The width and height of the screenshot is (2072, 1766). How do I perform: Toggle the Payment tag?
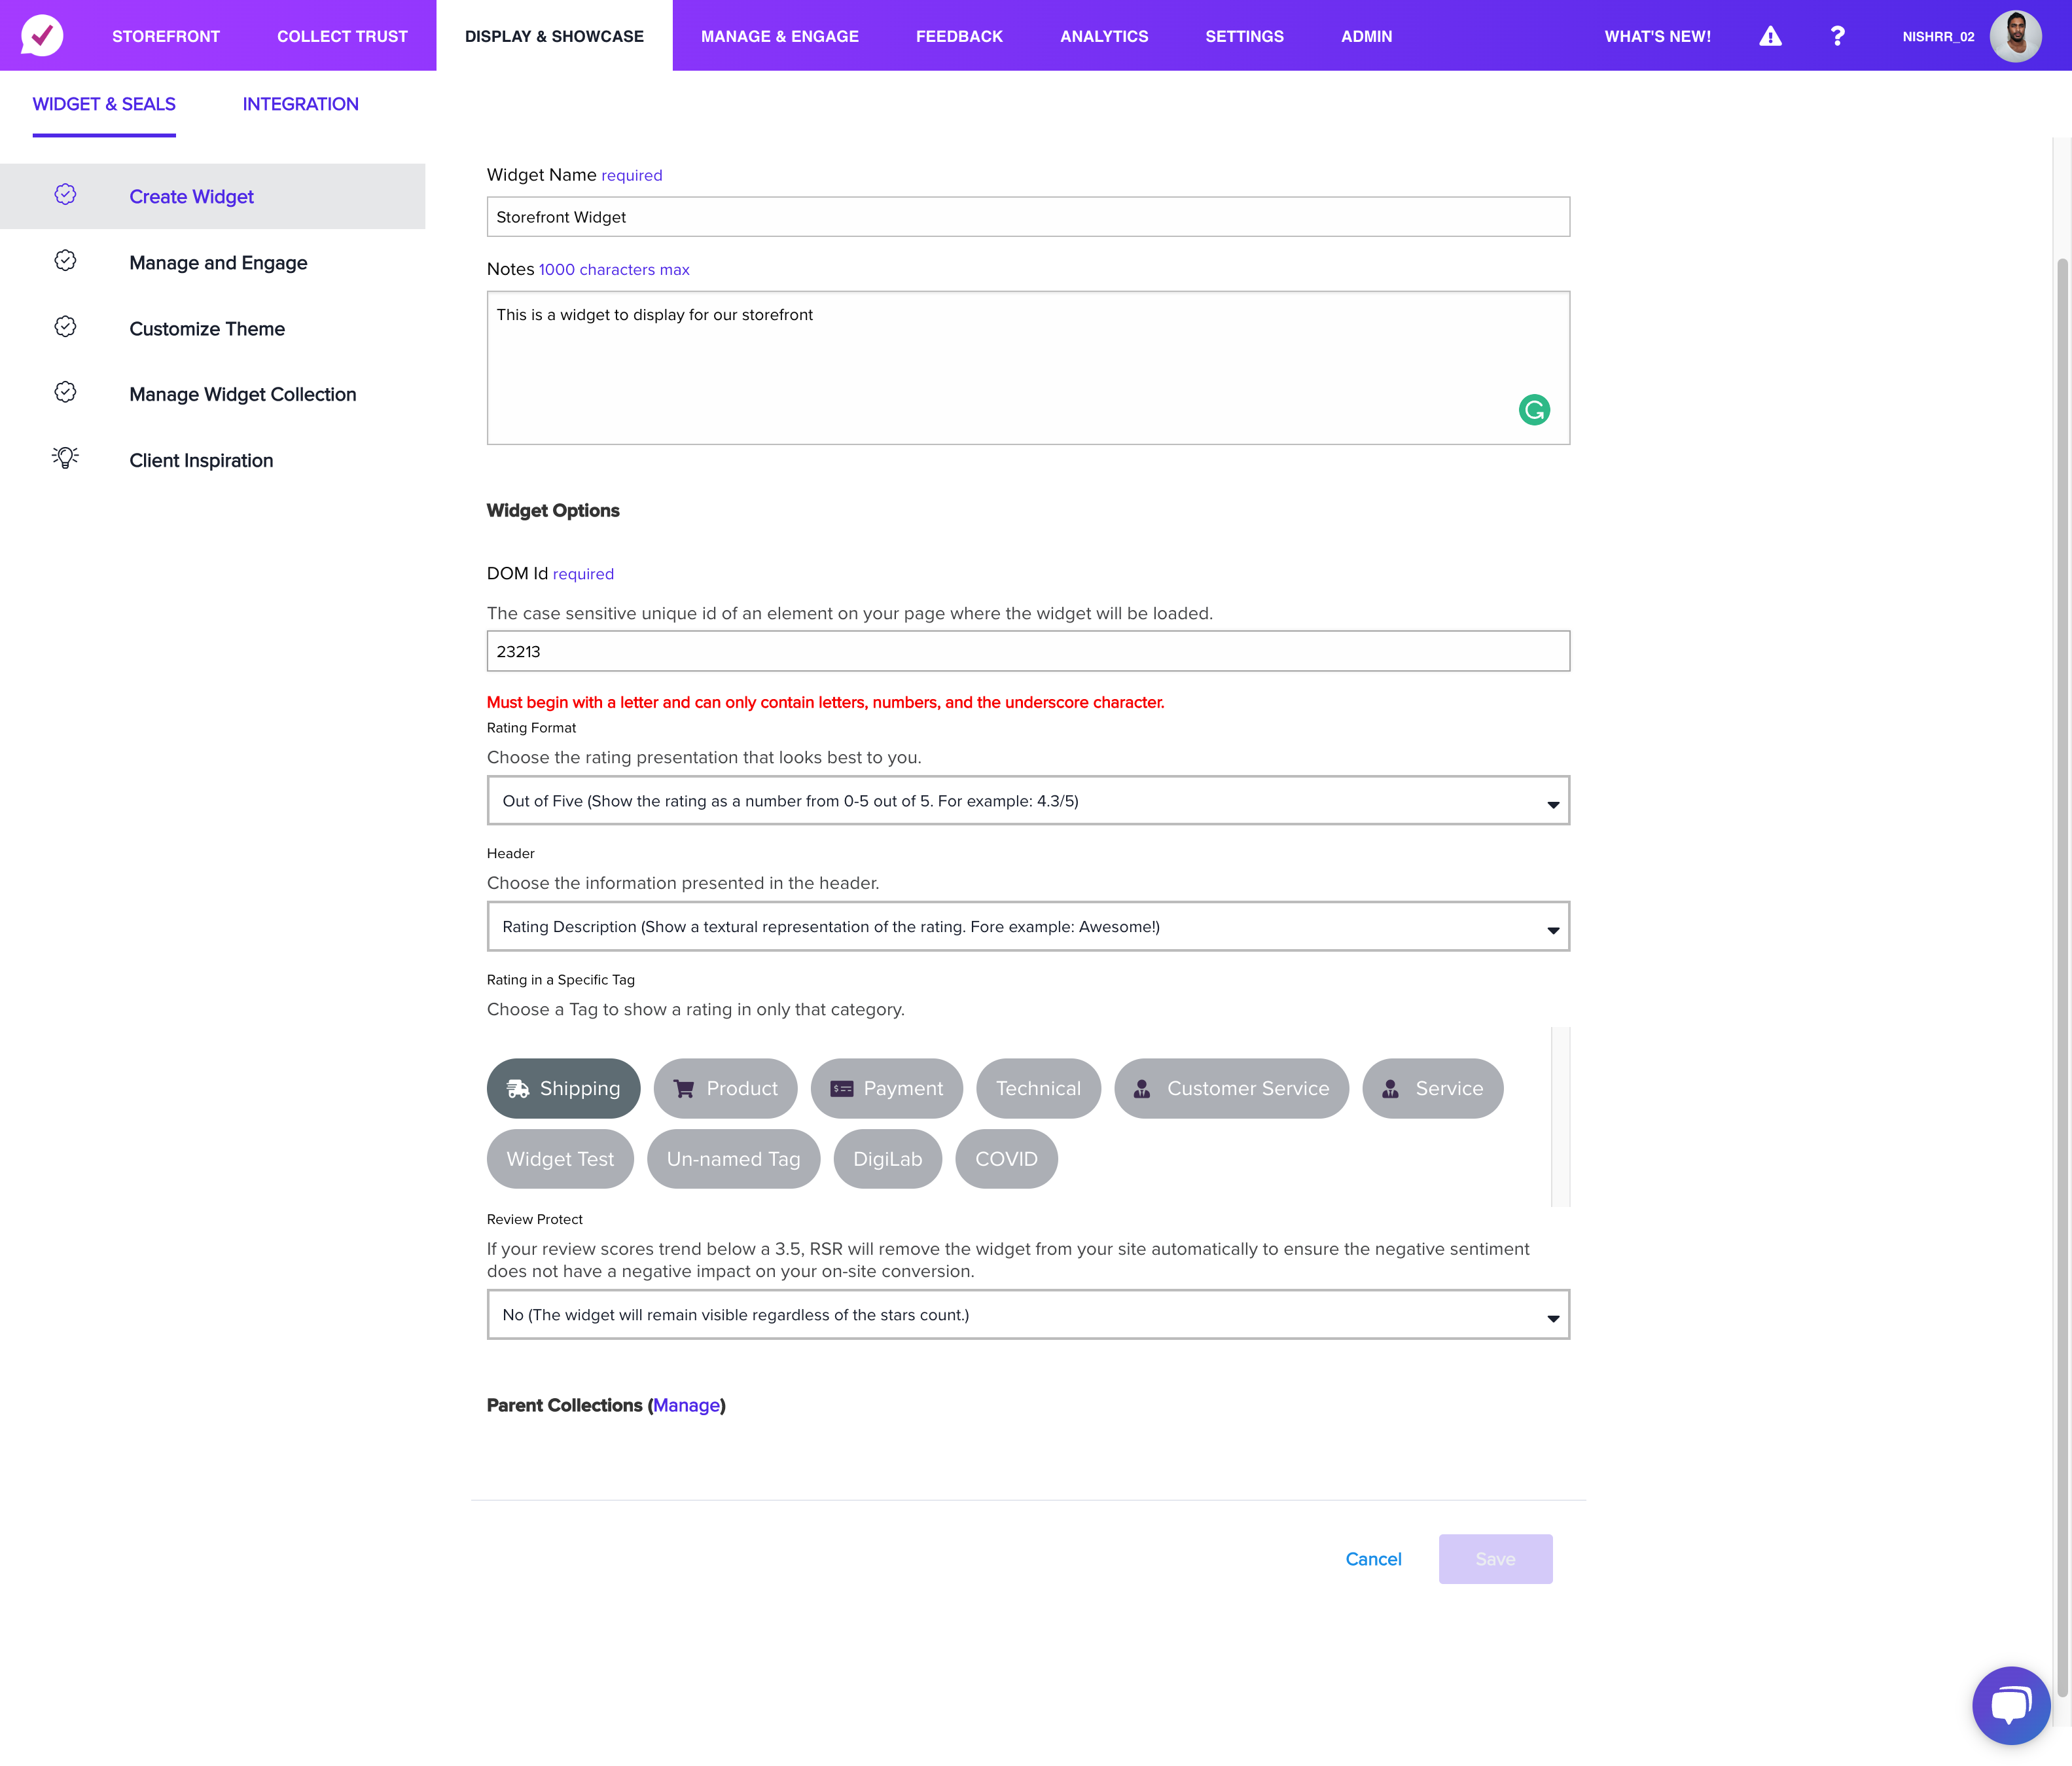(887, 1088)
